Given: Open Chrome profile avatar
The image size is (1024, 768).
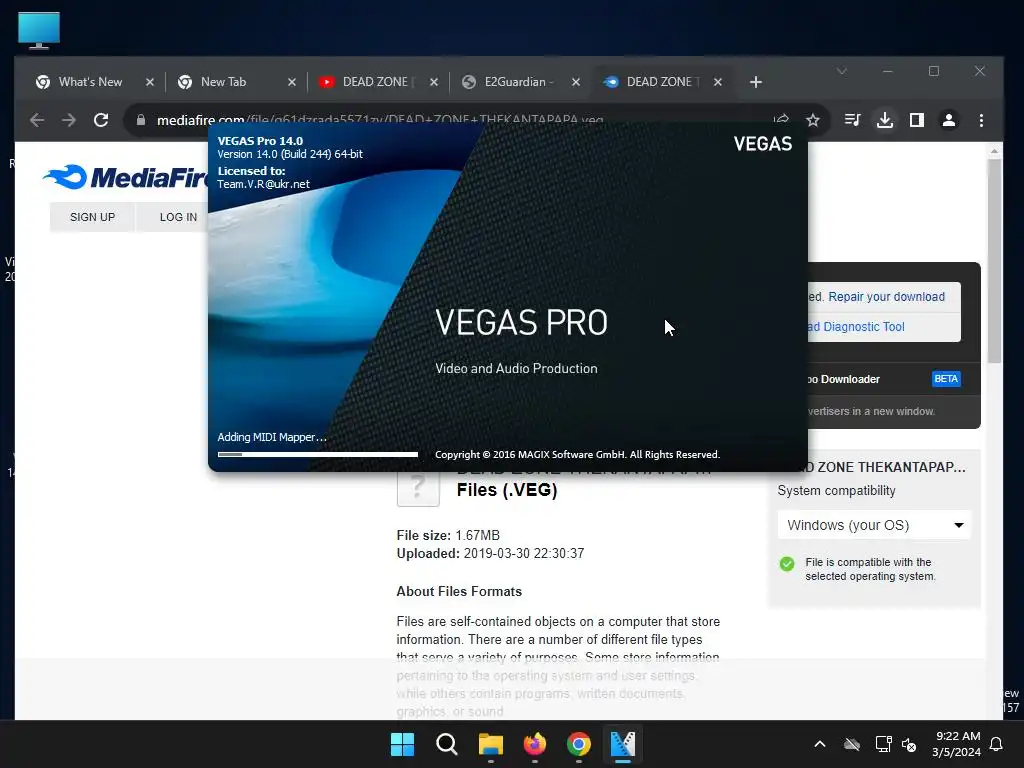Looking at the screenshot, I should coord(949,120).
